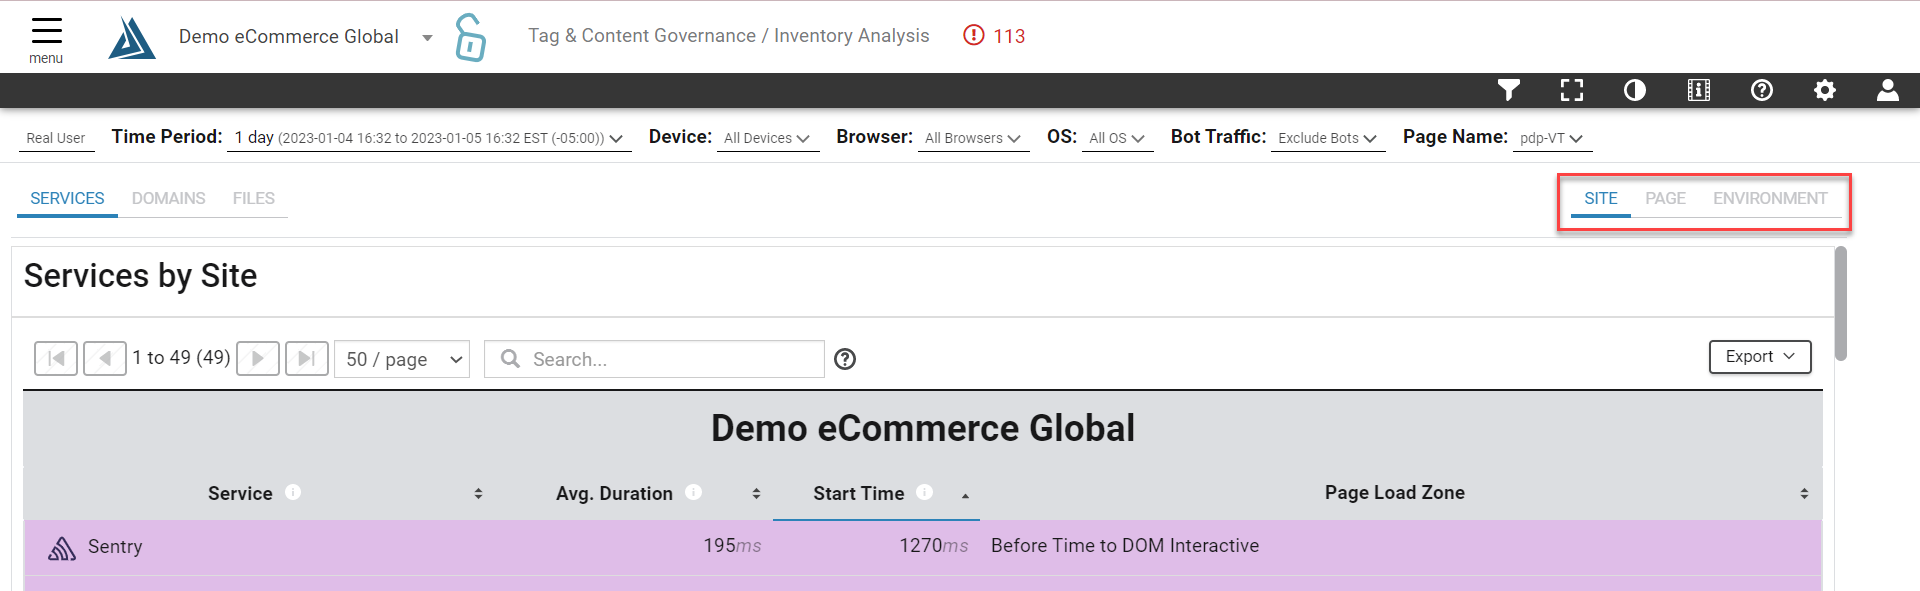Open the hamburger menu
The image size is (1920, 591).
coord(46,40)
